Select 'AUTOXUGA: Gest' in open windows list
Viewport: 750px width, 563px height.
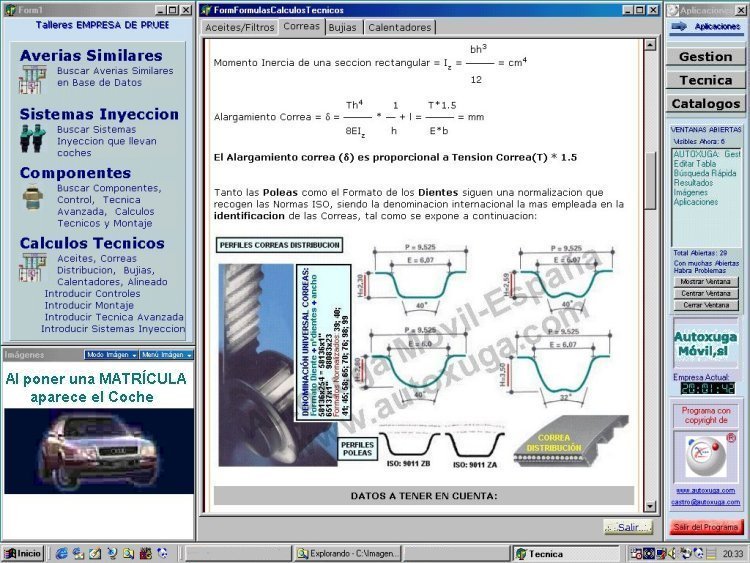point(707,154)
